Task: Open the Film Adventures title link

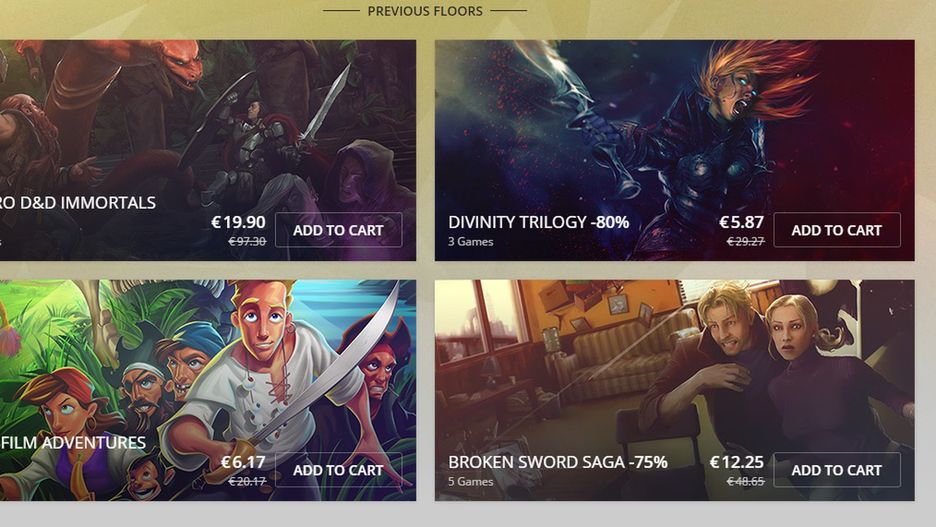Action: coord(73,443)
